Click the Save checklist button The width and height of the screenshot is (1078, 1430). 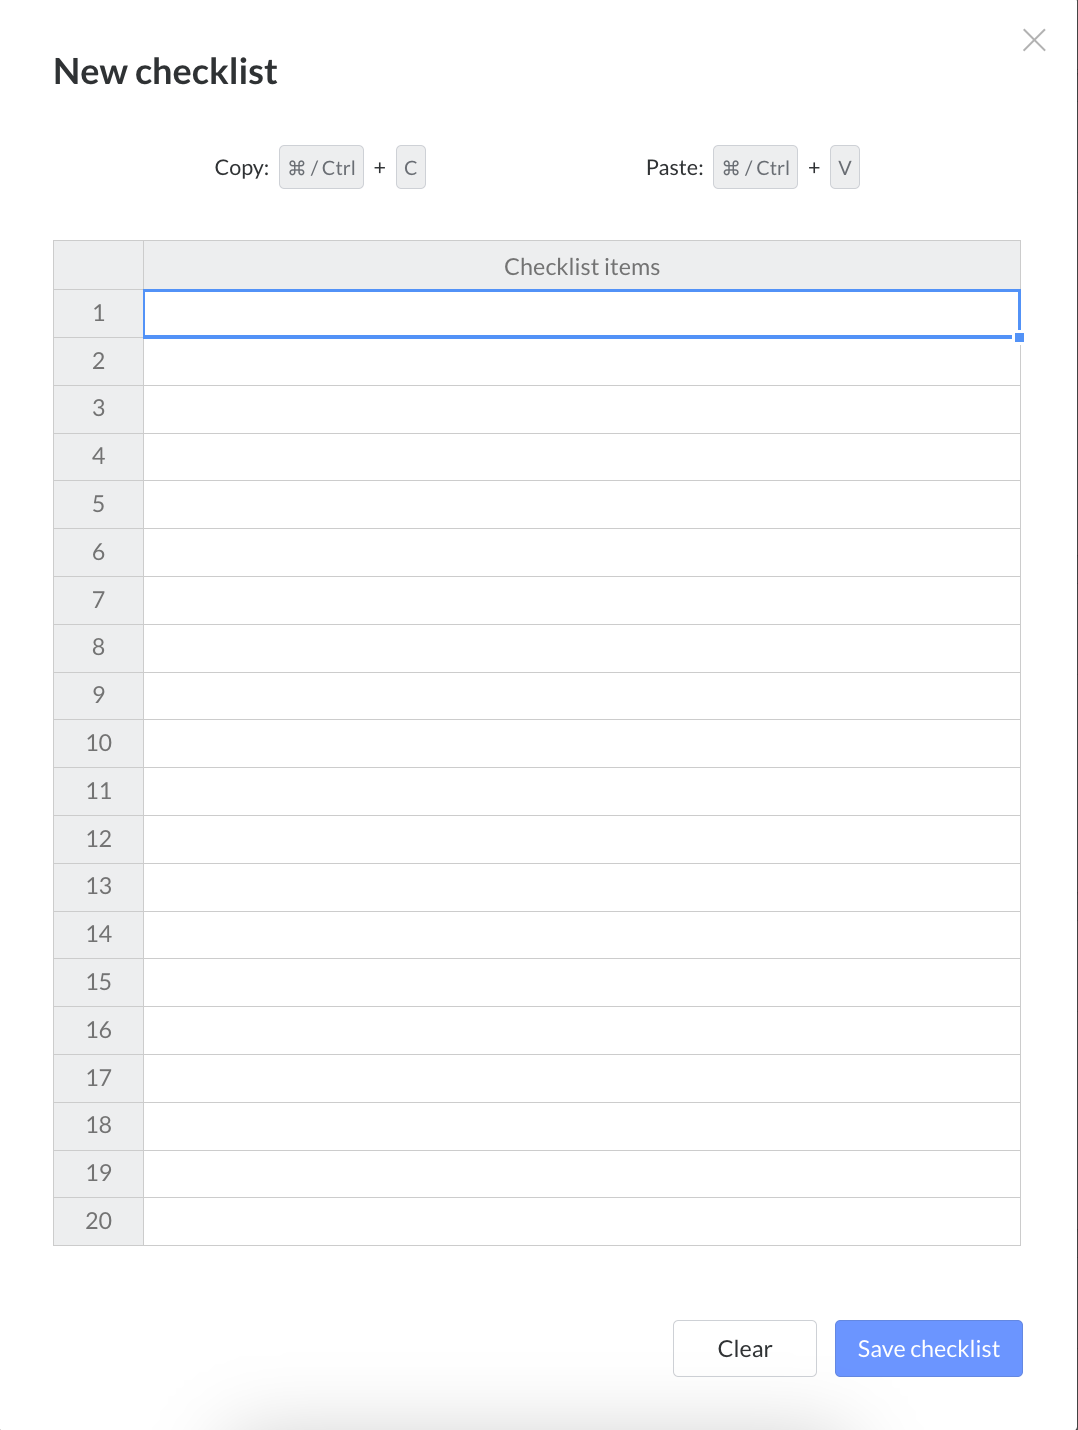click(928, 1348)
